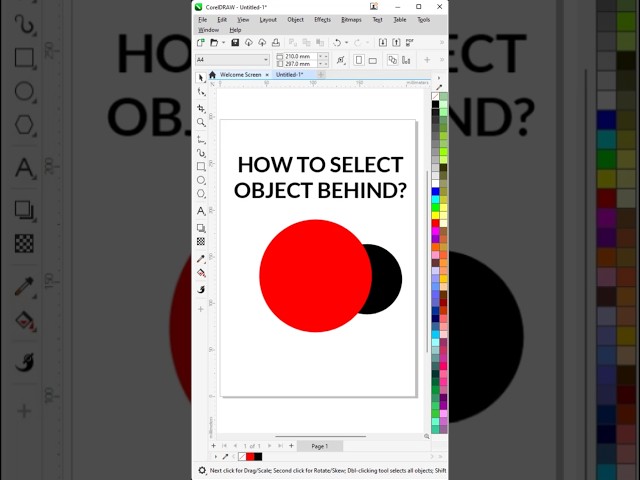Pick black swatch in document palette
The image size is (640, 480).
(x=258, y=457)
